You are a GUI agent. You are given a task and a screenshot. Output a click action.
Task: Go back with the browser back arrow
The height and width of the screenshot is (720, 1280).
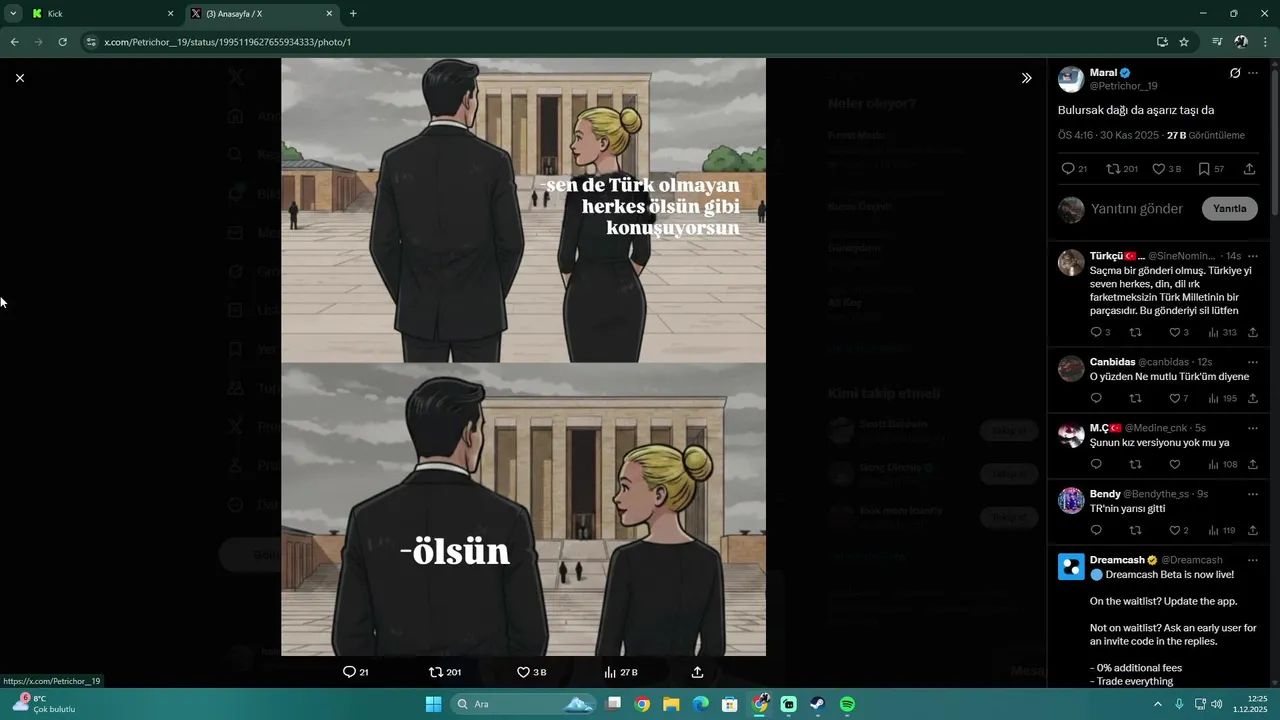[x=14, y=42]
